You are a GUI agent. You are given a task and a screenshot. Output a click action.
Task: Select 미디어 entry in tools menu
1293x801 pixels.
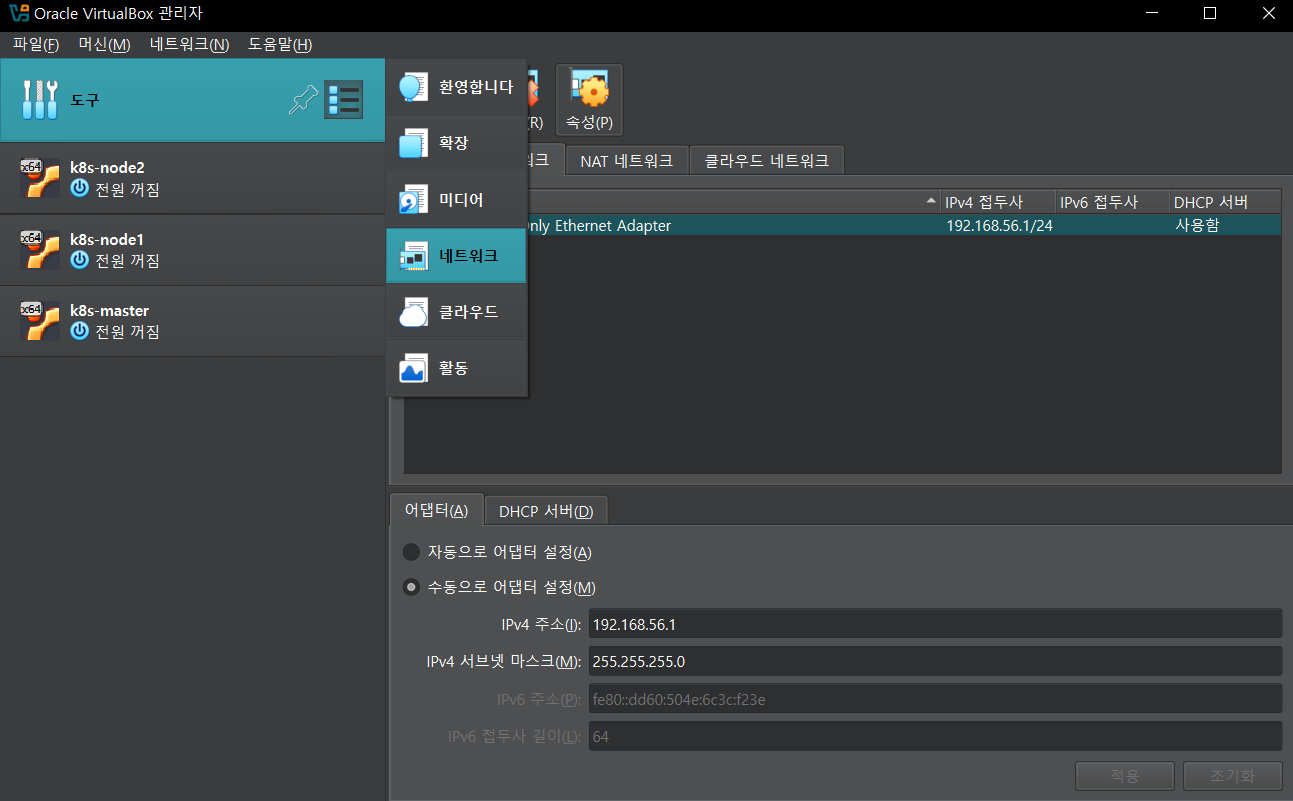(x=457, y=200)
